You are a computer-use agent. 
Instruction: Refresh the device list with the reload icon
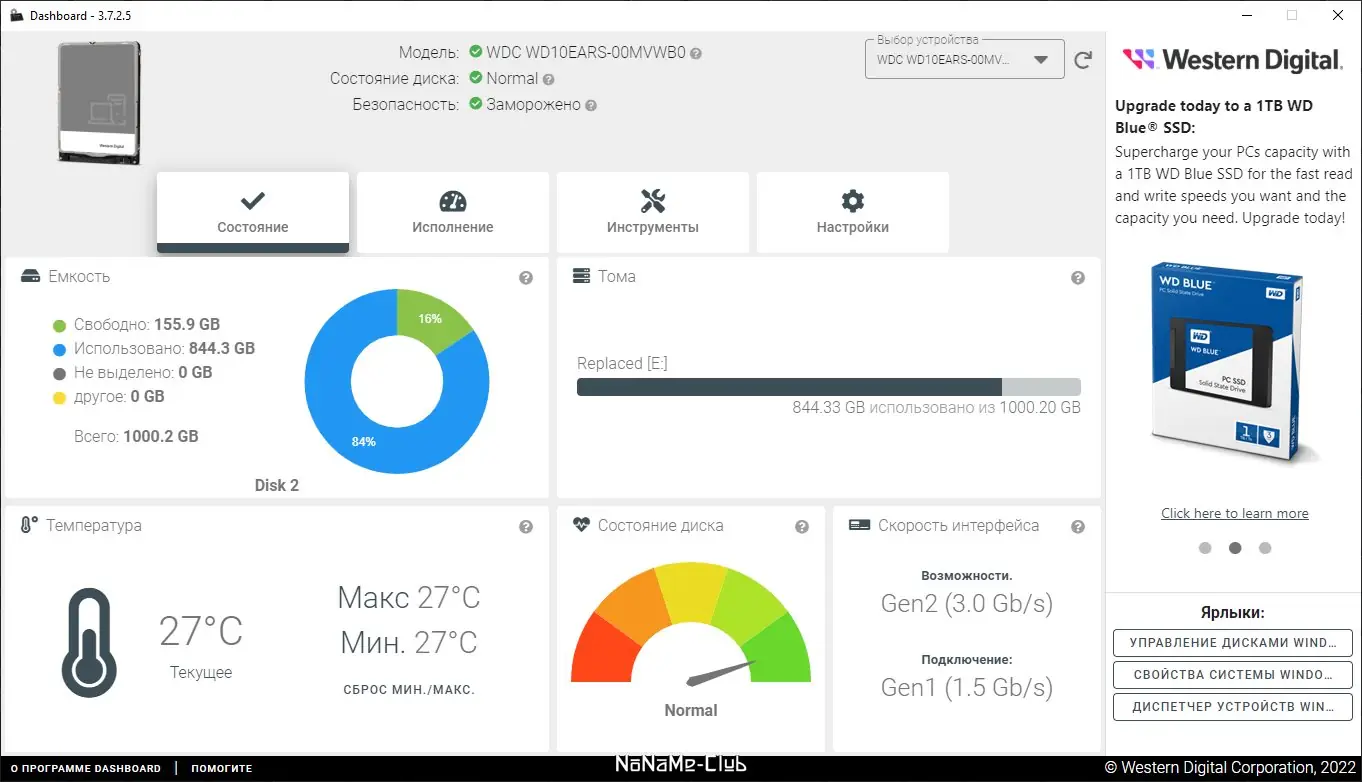1083,60
